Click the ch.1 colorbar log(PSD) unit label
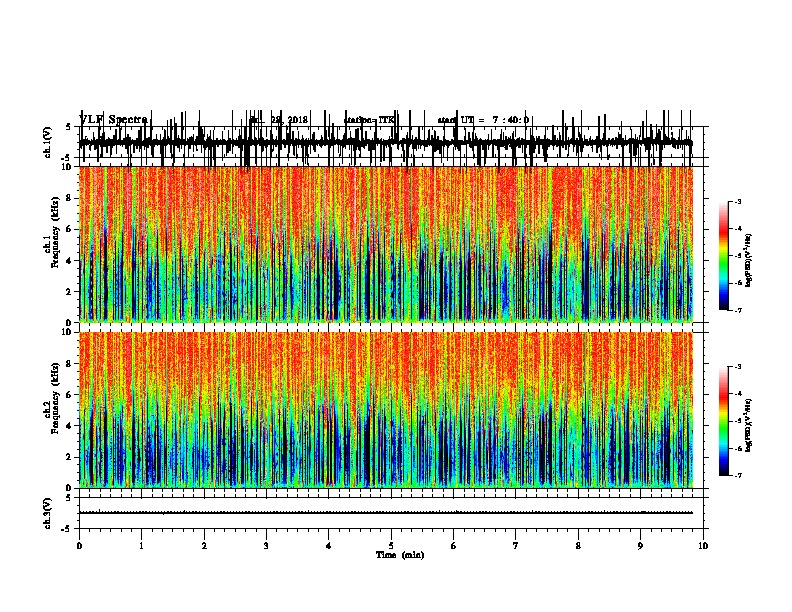This screenshot has width=792, height=612. pyautogui.click(x=749, y=260)
